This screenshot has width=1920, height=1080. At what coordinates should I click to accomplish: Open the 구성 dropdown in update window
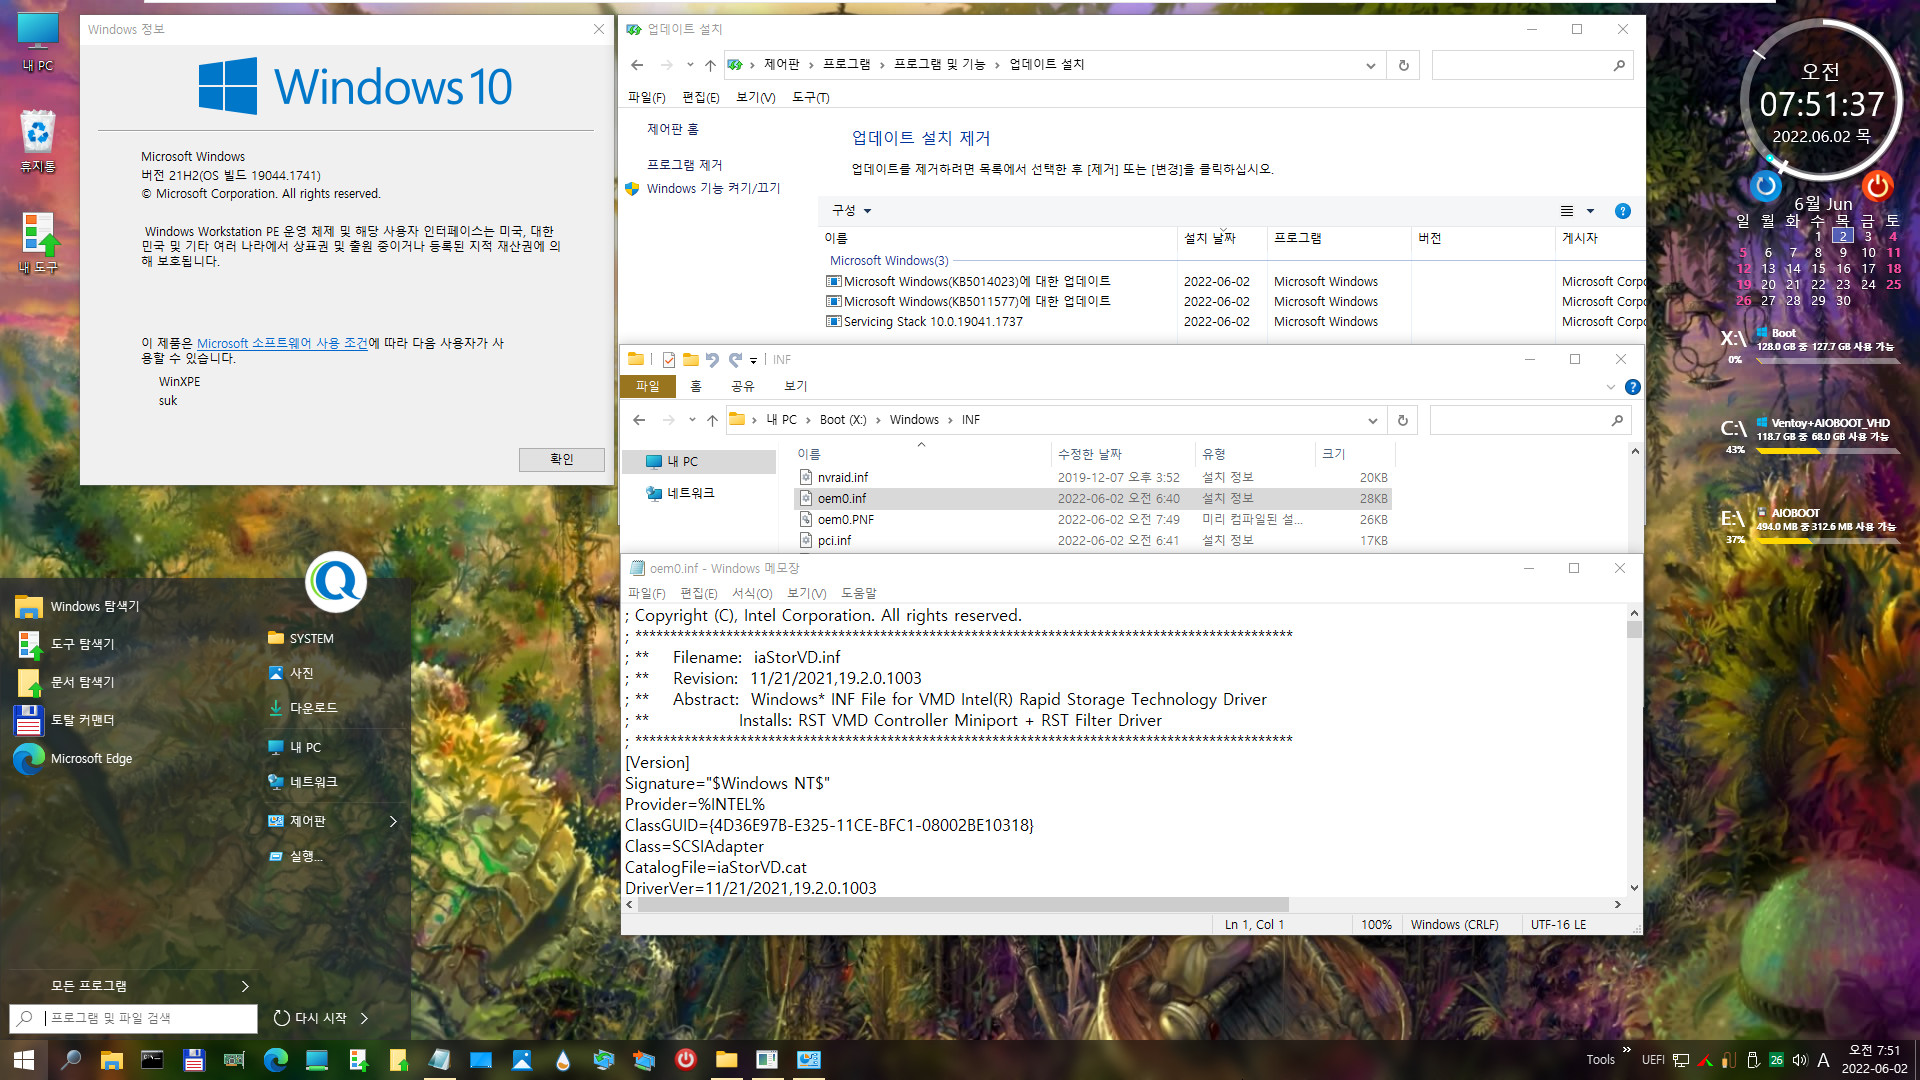pos(852,211)
